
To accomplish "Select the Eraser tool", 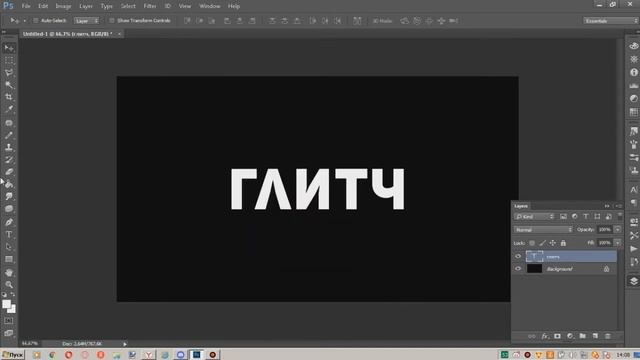I will (x=9, y=172).
